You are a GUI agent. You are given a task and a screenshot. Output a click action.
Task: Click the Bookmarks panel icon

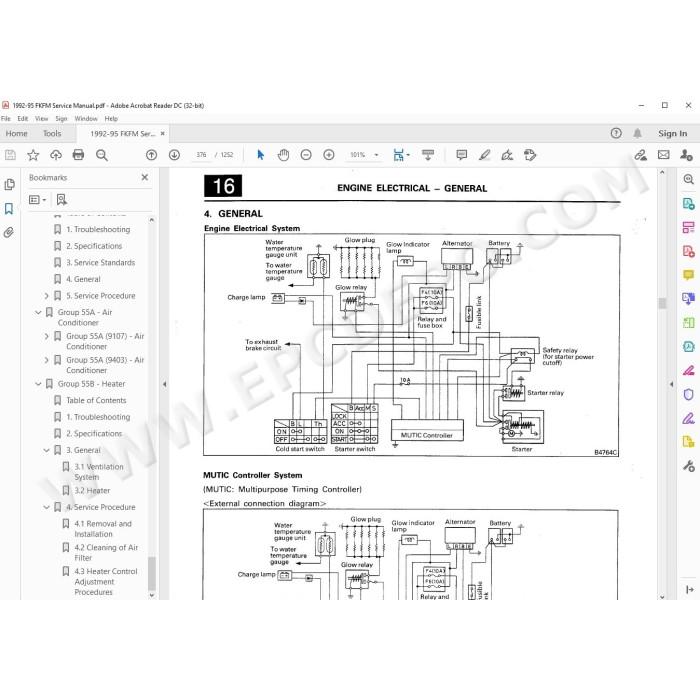point(9,208)
